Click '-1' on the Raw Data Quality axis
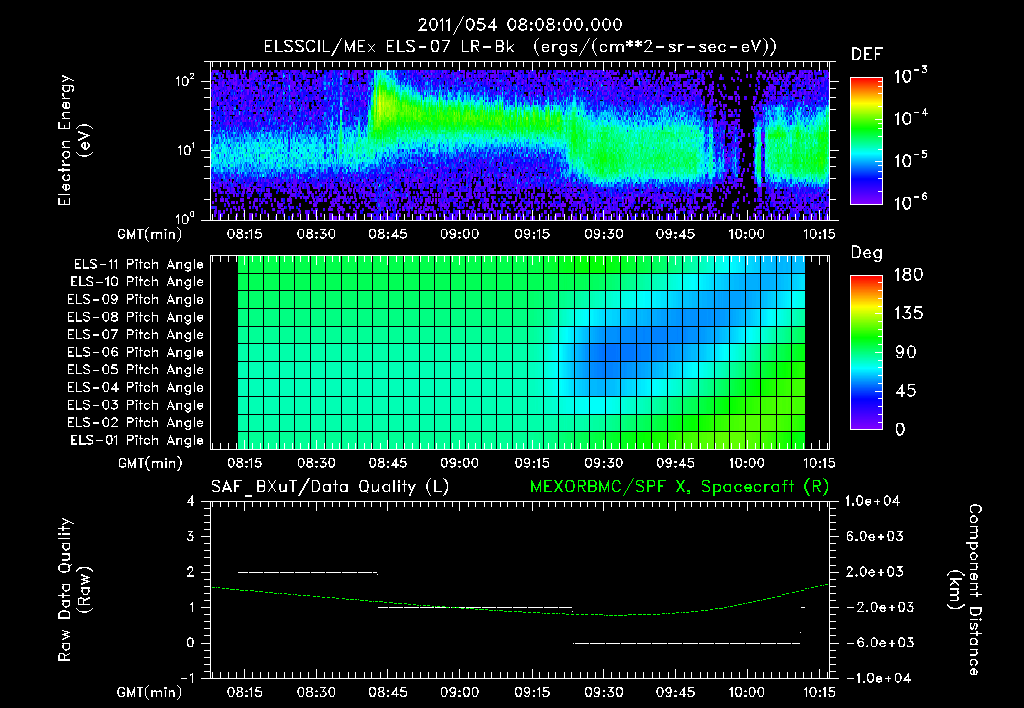Image resolution: width=1024 pixels, height=708 pixels. (x=187, y=678)
